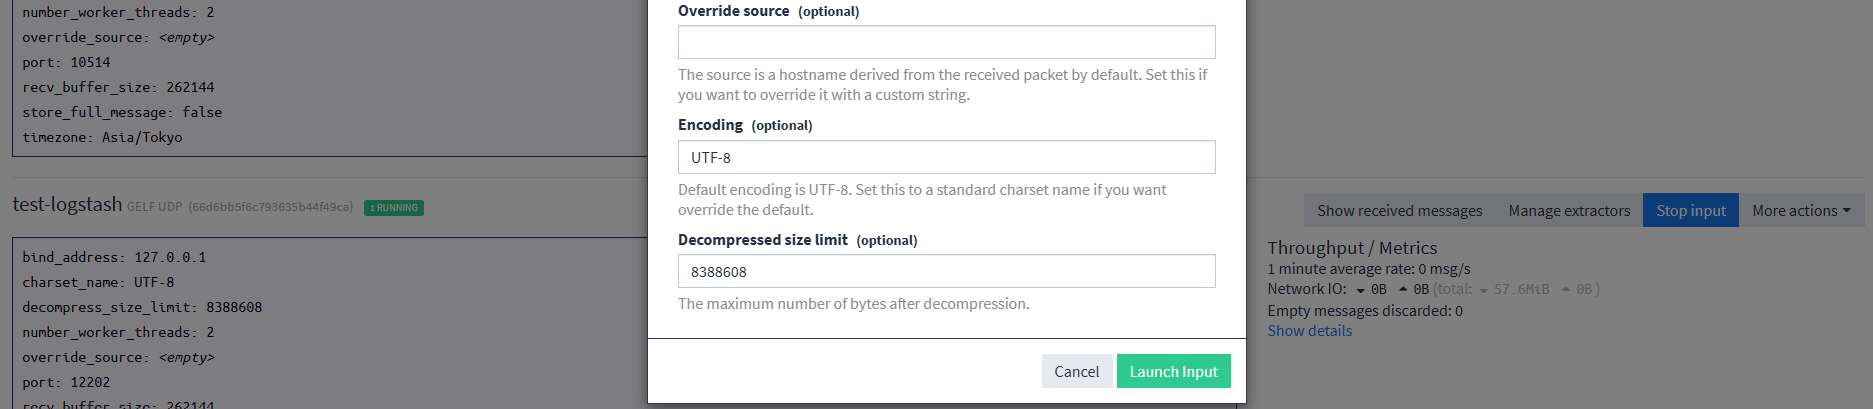
Task: Show details of throughput metrics
Action: pos(1309,331)
